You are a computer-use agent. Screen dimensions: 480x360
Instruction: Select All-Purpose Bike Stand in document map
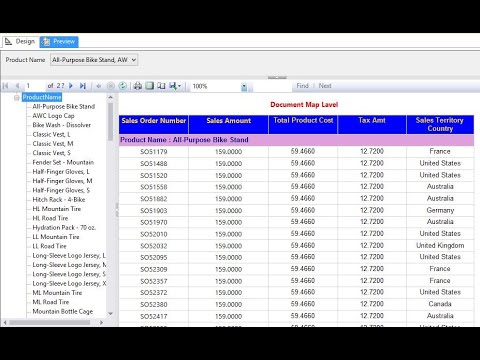[x=64, y=107]
